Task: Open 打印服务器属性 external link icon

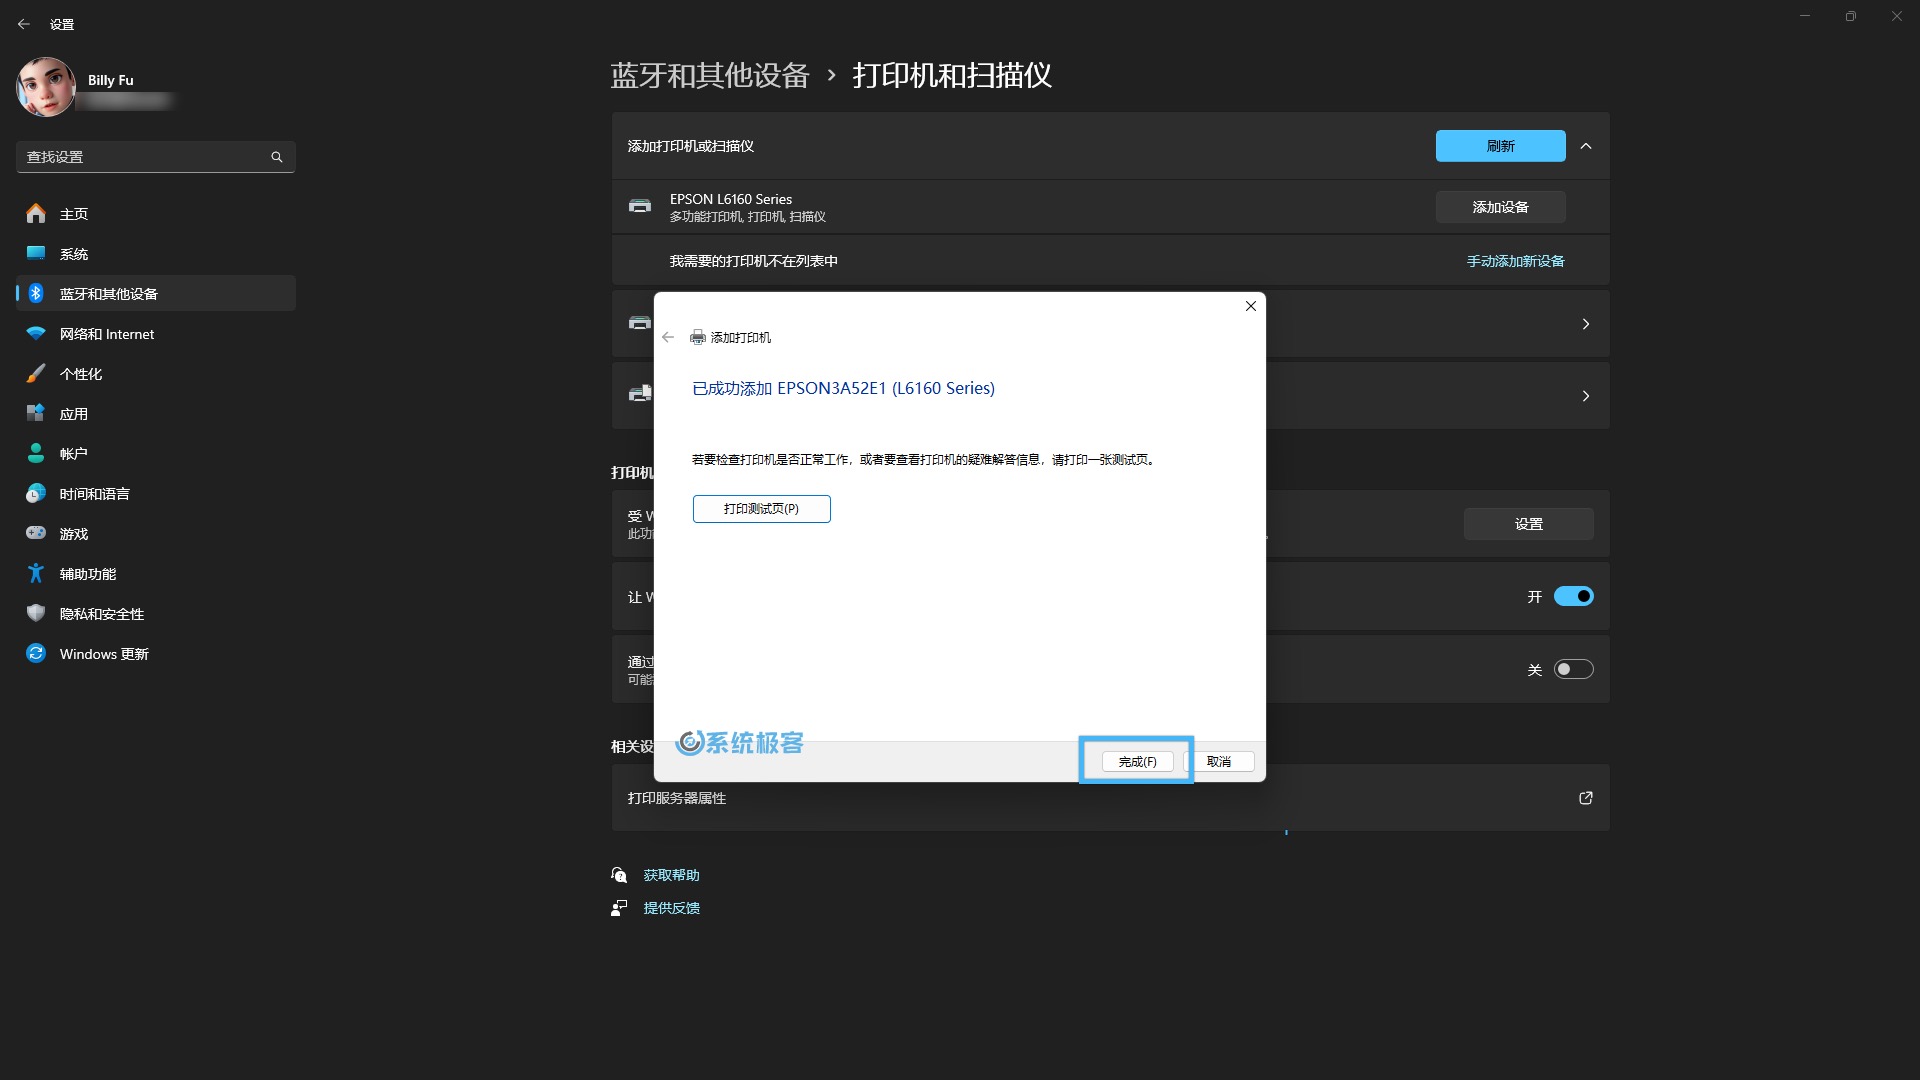Action: (x=1586, y=798)
